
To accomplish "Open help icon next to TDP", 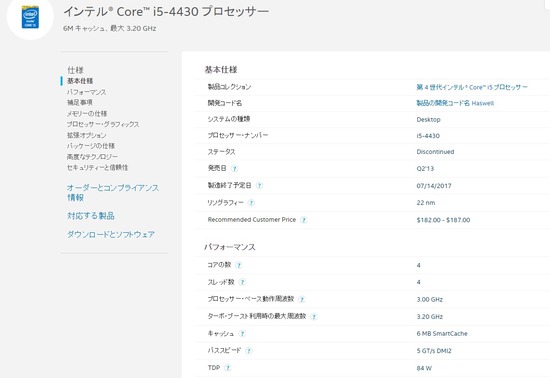I will click(x=228, y=368).
